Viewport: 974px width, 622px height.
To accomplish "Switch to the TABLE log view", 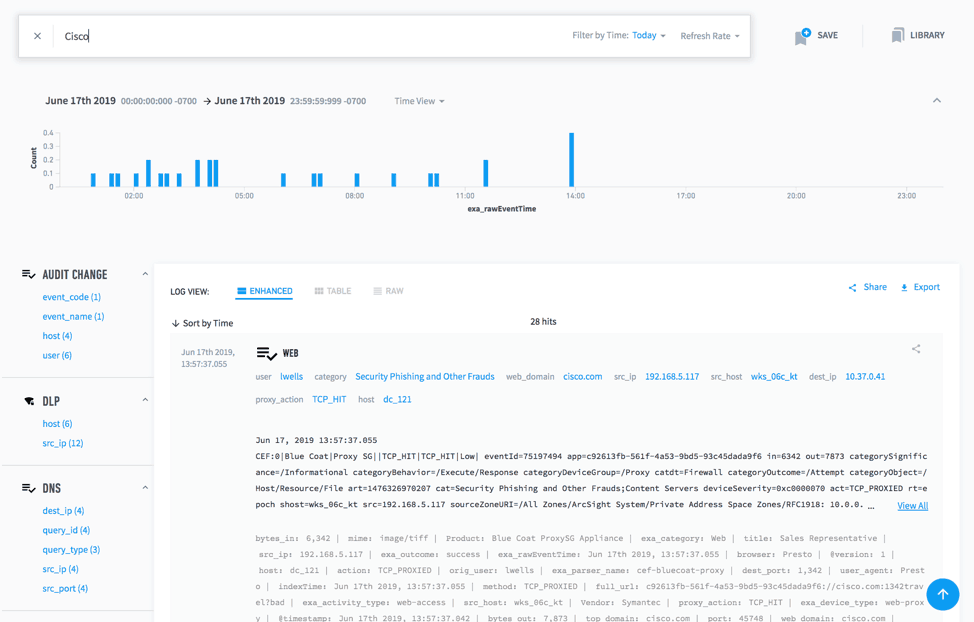I will pos(333,291).
